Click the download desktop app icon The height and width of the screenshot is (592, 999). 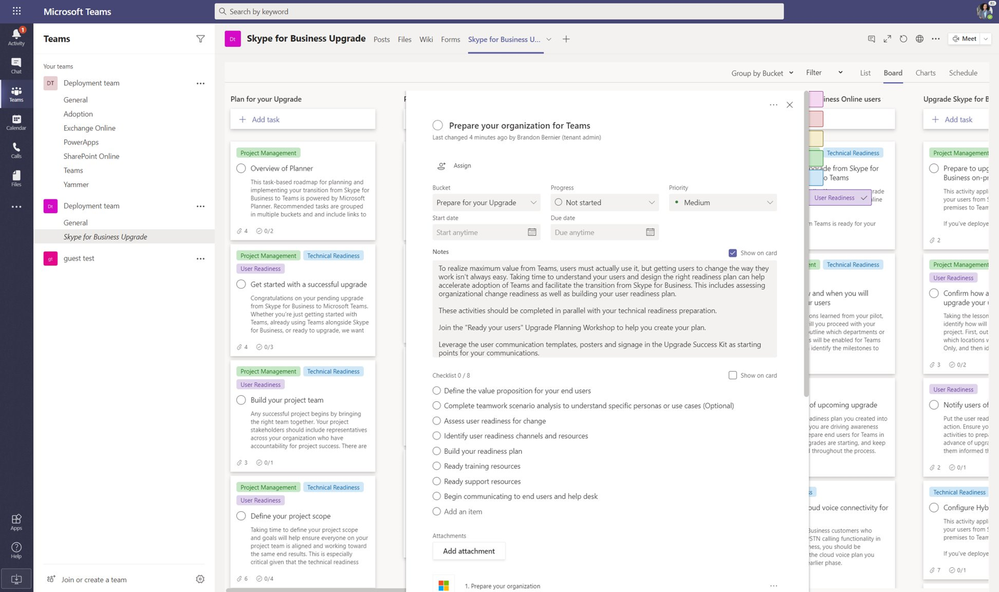pos(16,579)
